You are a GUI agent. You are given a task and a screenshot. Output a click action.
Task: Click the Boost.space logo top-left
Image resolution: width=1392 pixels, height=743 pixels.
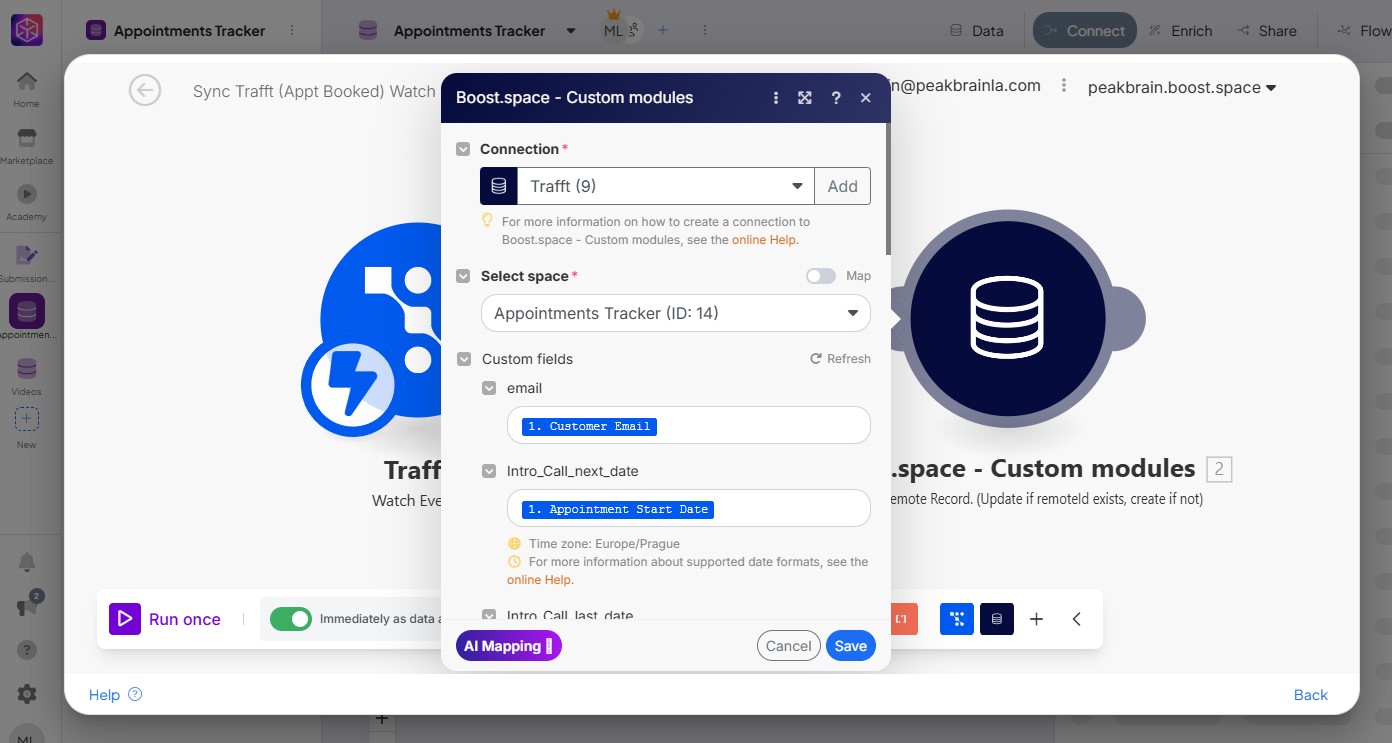[27, 30]
